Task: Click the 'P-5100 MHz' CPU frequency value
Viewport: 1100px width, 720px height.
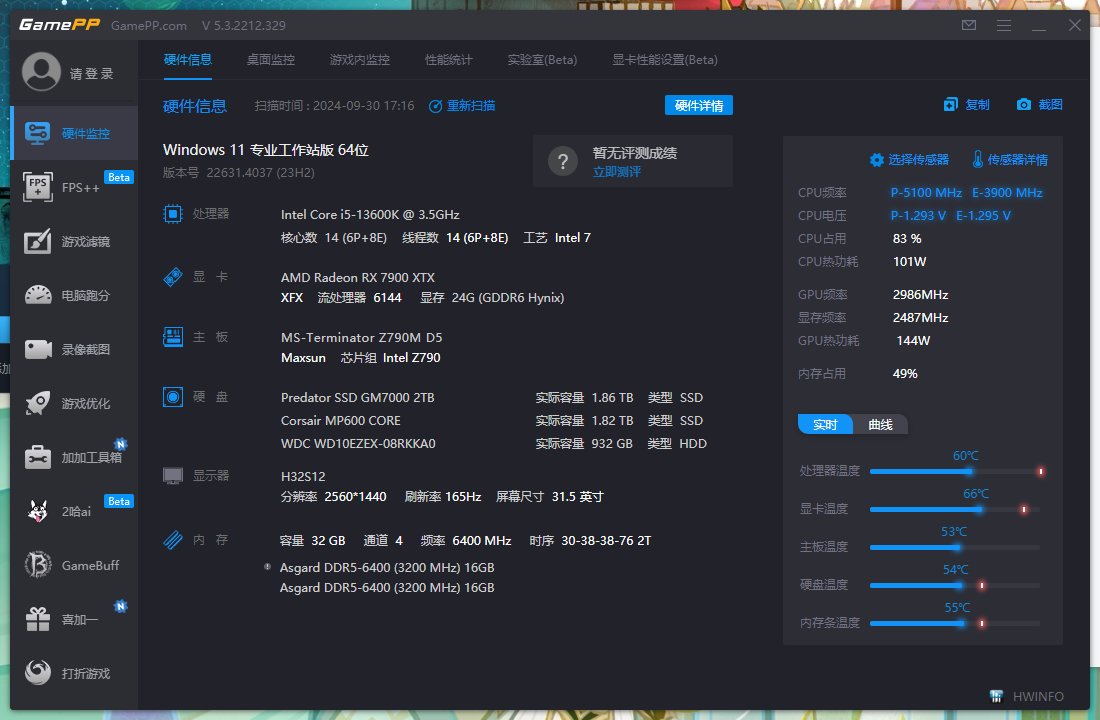Action: point(926,192)
